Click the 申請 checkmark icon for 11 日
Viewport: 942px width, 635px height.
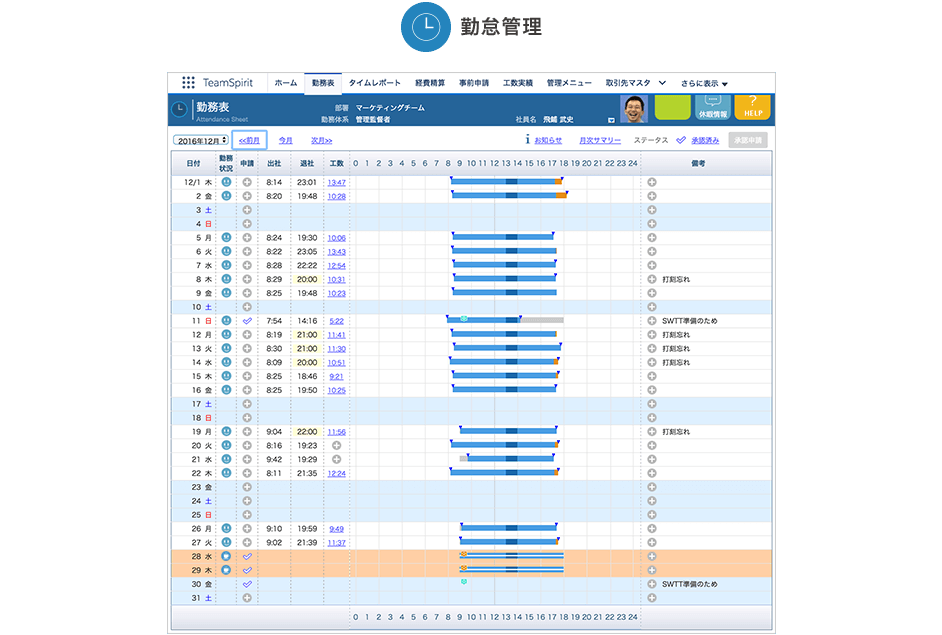[247, 321]
